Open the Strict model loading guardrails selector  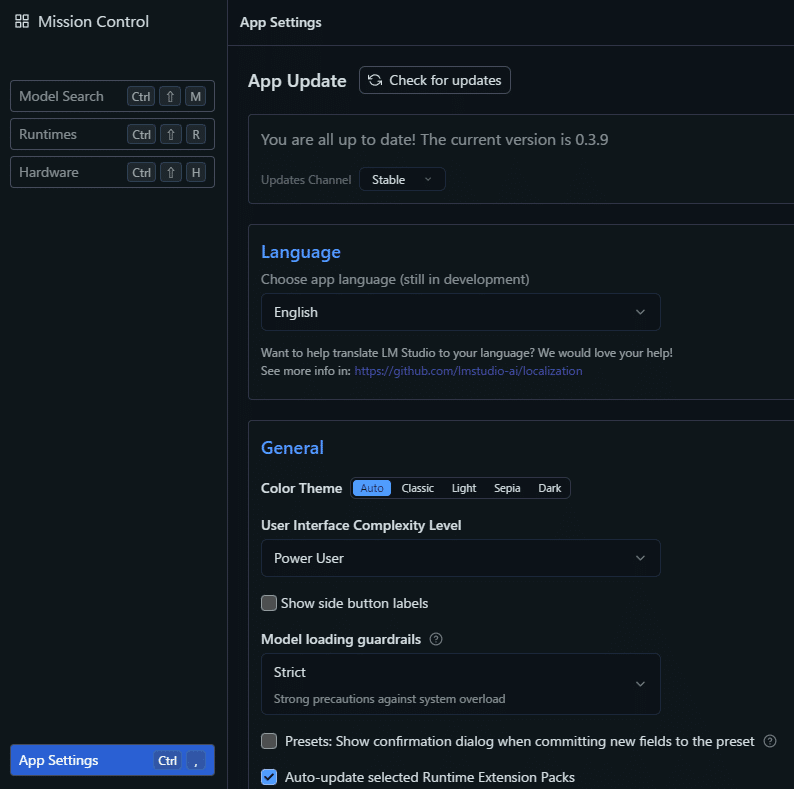460,684
